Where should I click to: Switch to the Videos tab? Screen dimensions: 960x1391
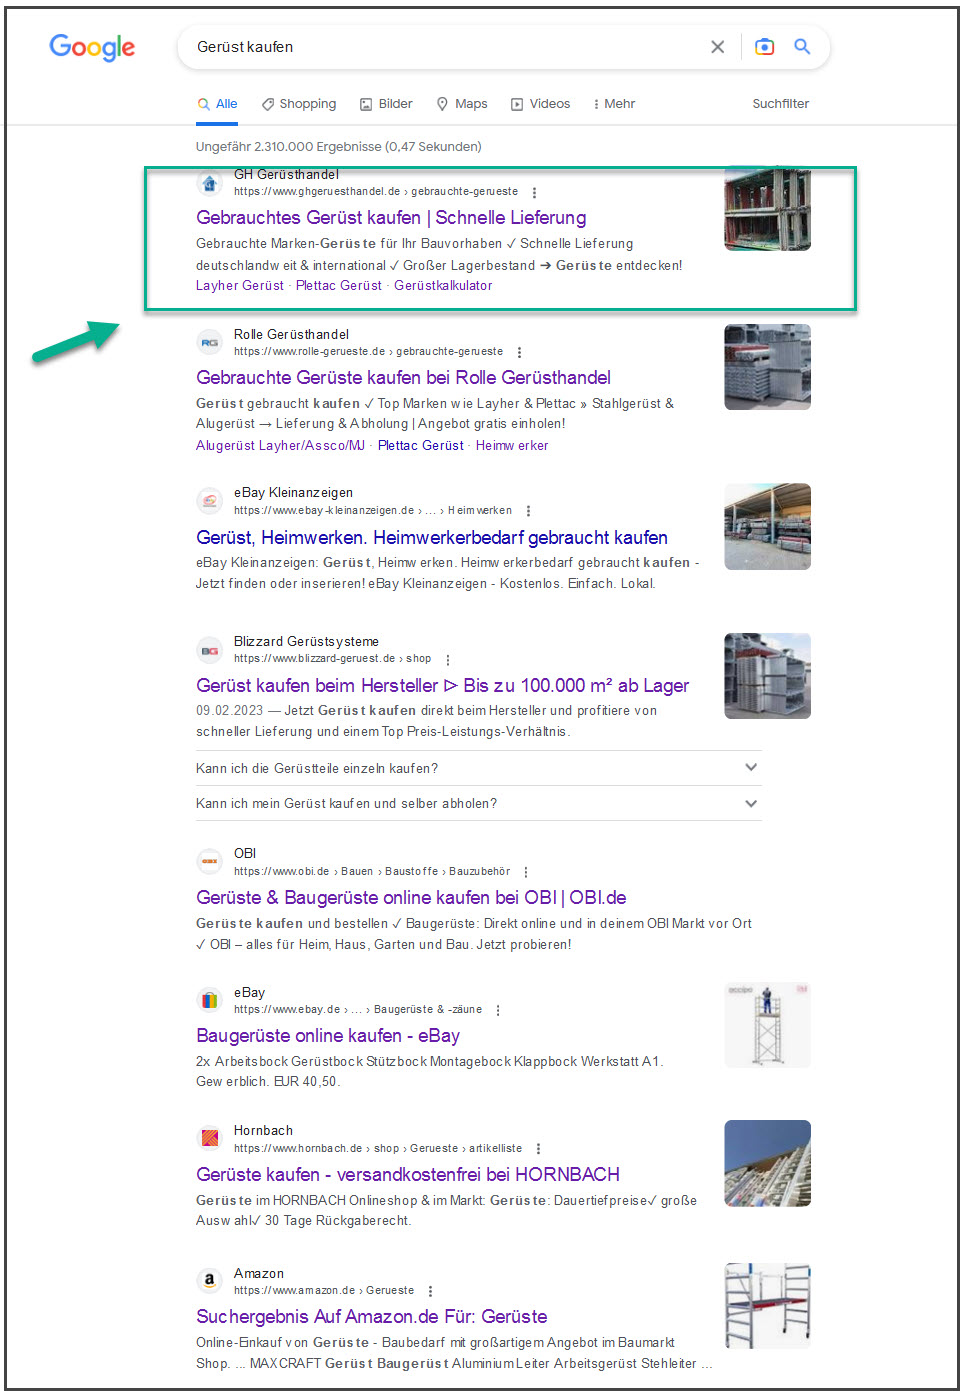pyautogui.click(x=540, y=104)
